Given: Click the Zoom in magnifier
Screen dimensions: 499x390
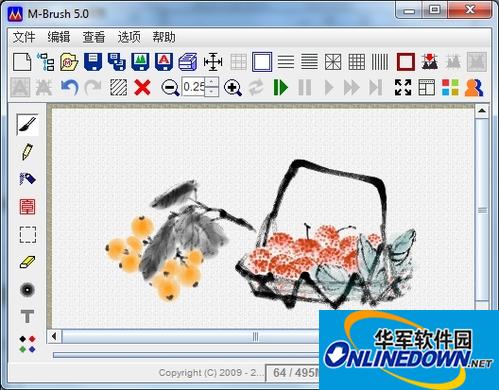Looking at the screenshot, I should [233, 88].
